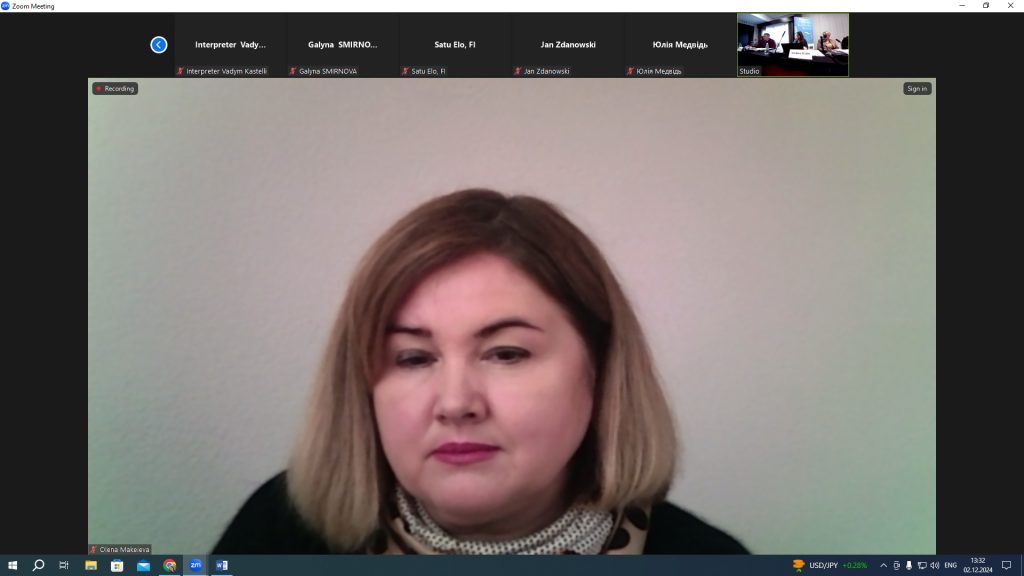
Task: Click the Zoom app taskbar icon
Action: [195, 565]
